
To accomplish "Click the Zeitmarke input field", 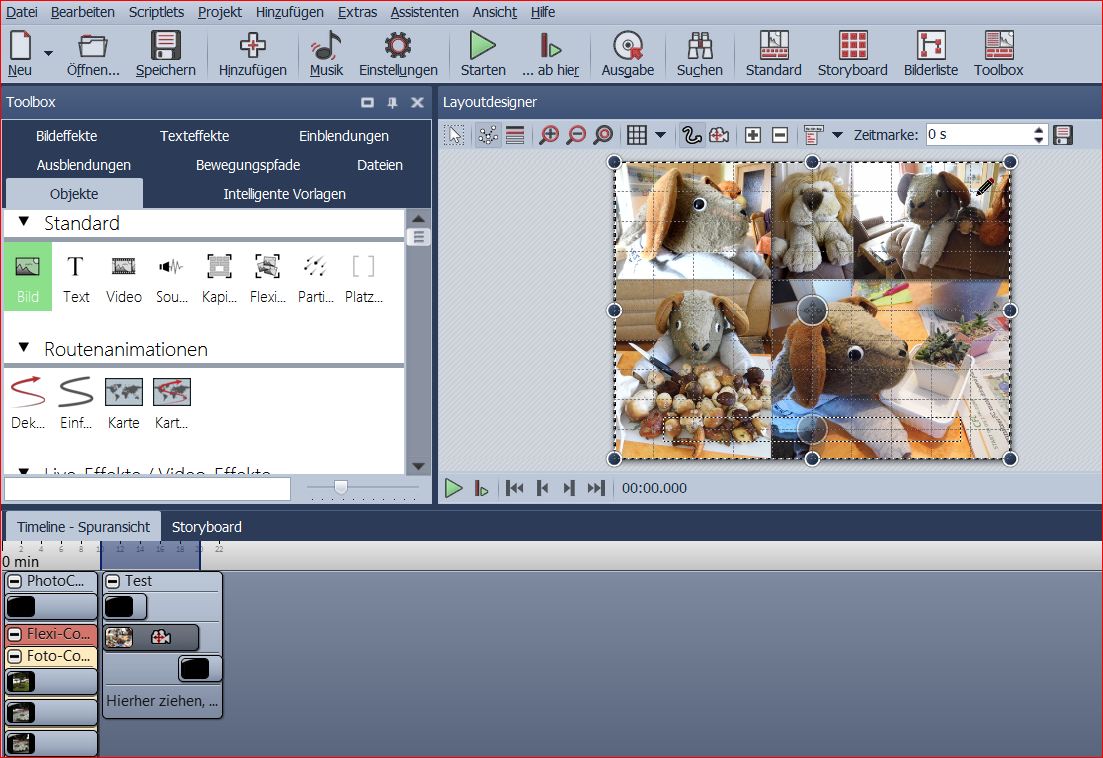I will pos(978,134).
